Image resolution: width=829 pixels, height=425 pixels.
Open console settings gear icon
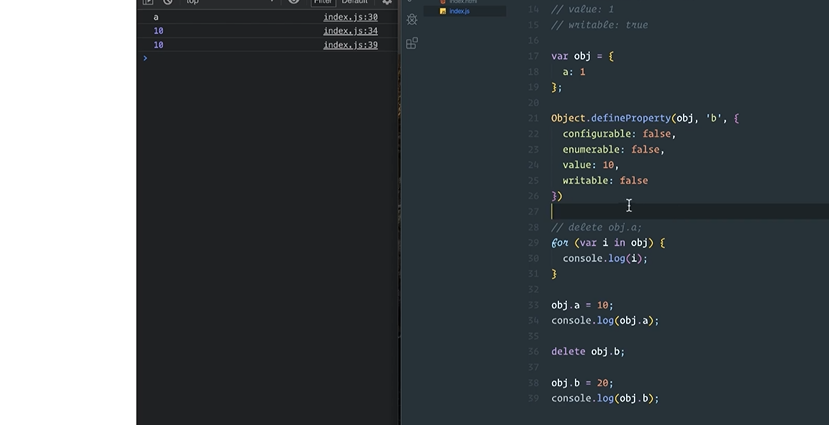(x=388, y=2)
